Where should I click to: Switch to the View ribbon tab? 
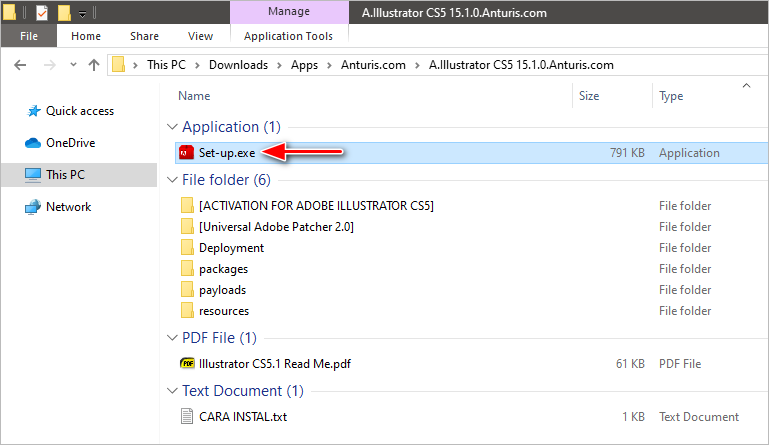coord(200,36)
